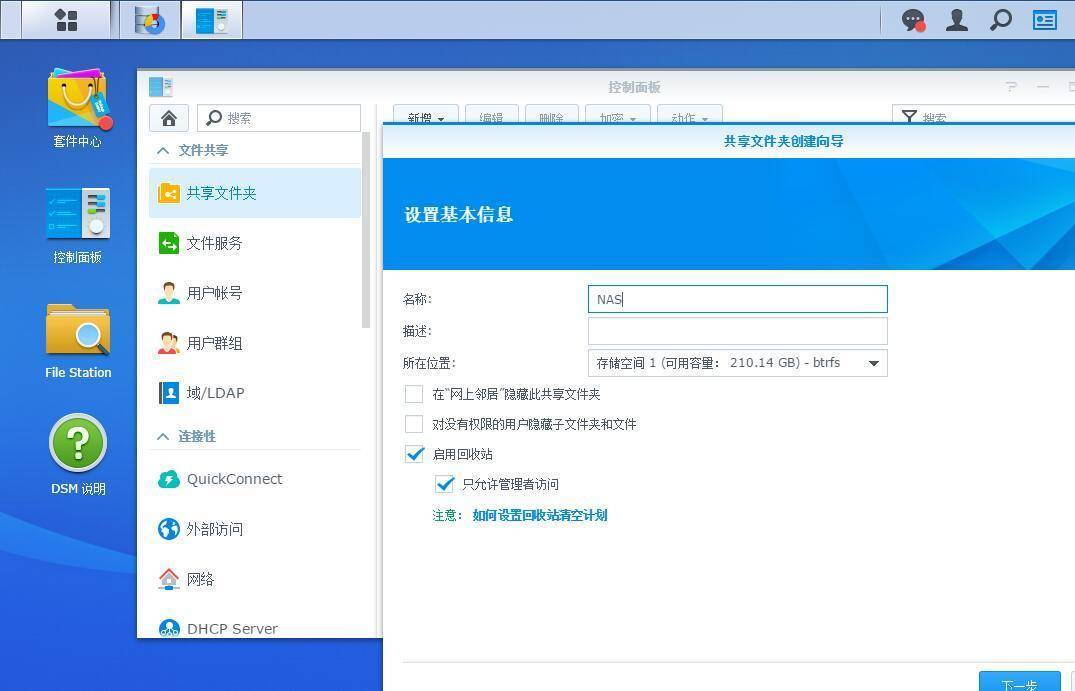The height and width of the screenshot is (691, 1075).
Task: Open 如何设置回收站清空计划 link
Action: click(540, 515)
